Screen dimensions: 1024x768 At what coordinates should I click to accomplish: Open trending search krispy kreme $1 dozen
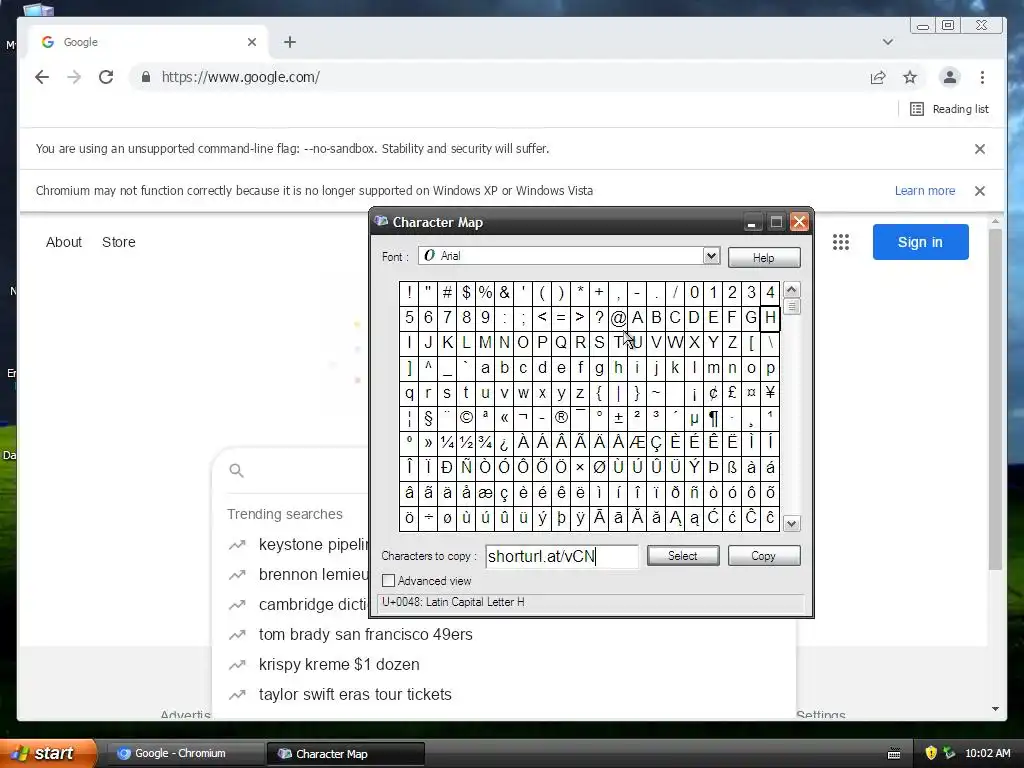339,665
